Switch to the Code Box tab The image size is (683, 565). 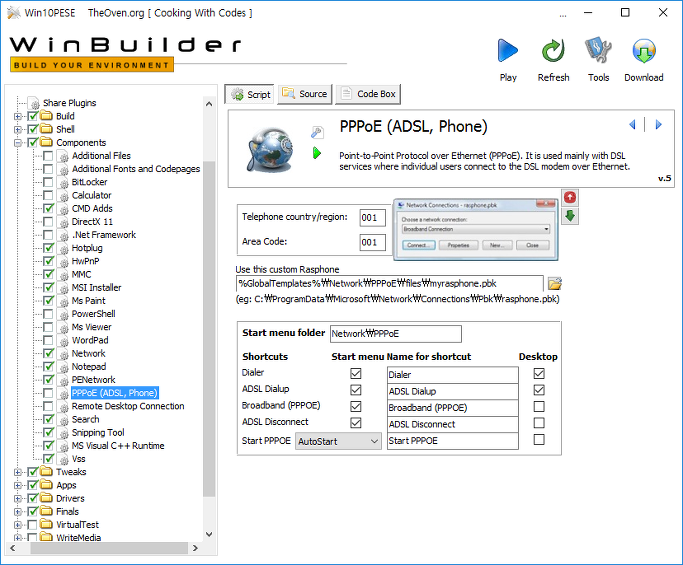point(368,94)
